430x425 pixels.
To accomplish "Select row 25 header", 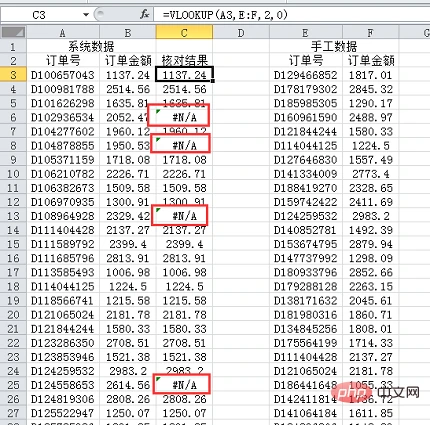I will point(13,385).
